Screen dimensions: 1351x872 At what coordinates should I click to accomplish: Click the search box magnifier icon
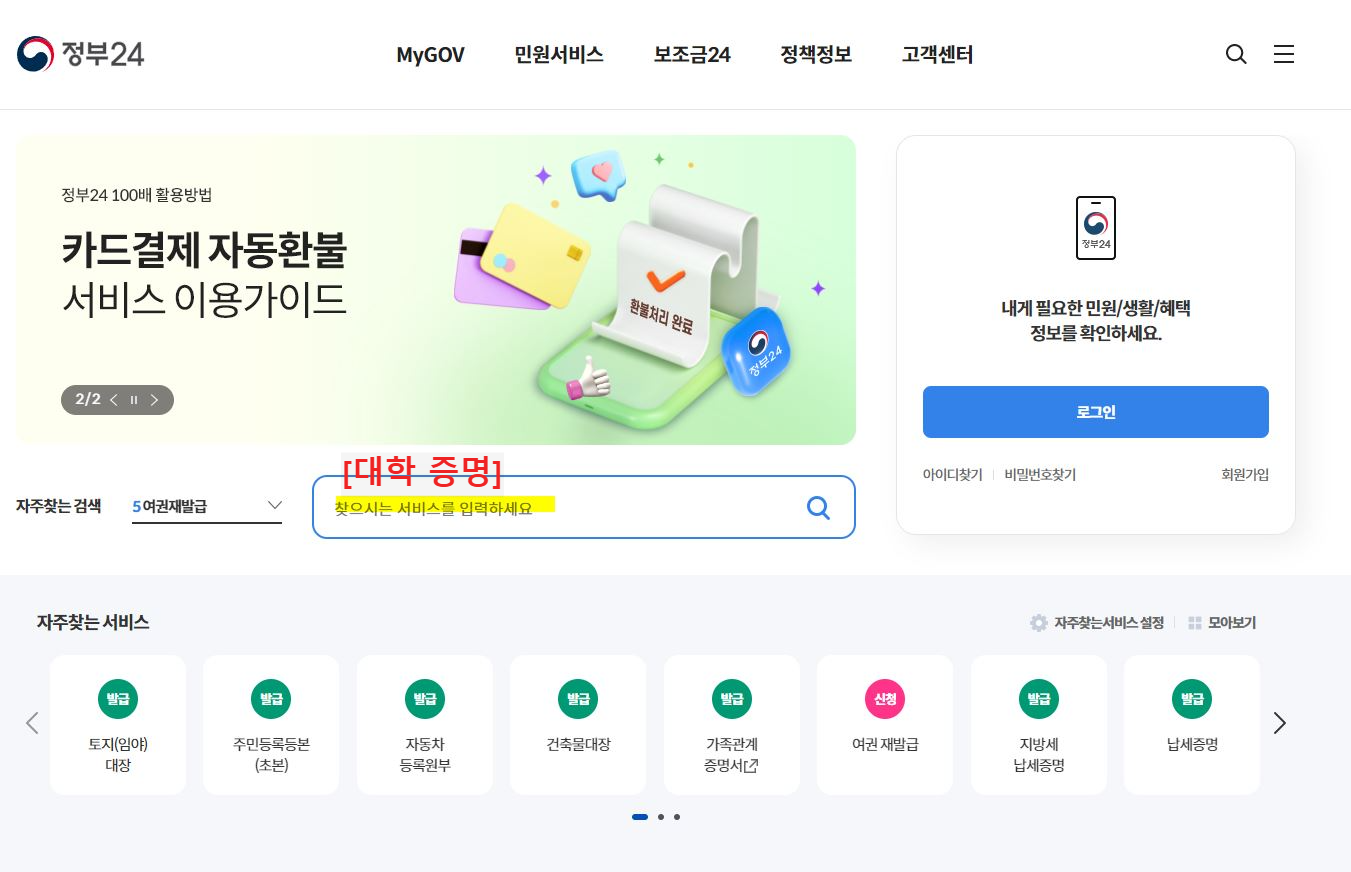[818, 508]
